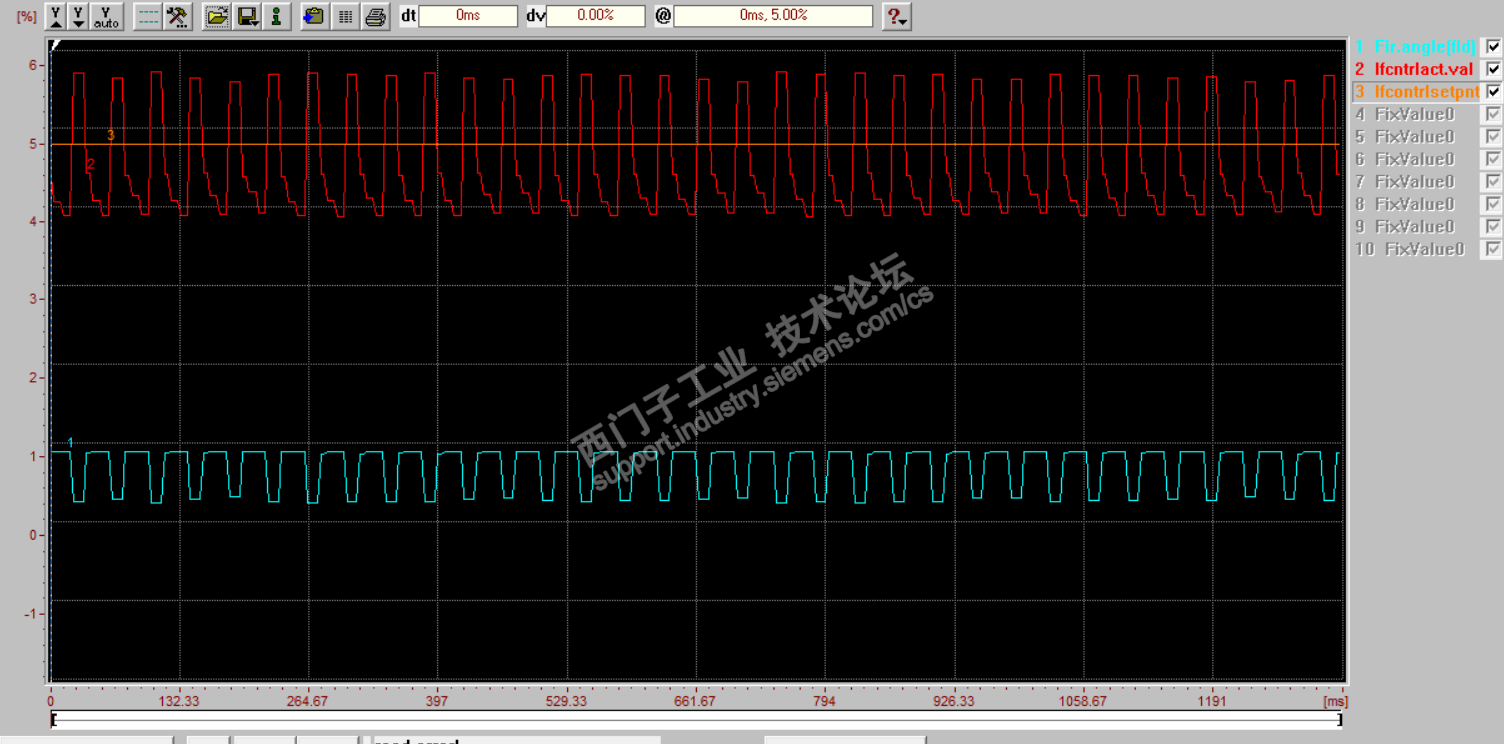Copy the trace to clipboard

click(314, 16)
